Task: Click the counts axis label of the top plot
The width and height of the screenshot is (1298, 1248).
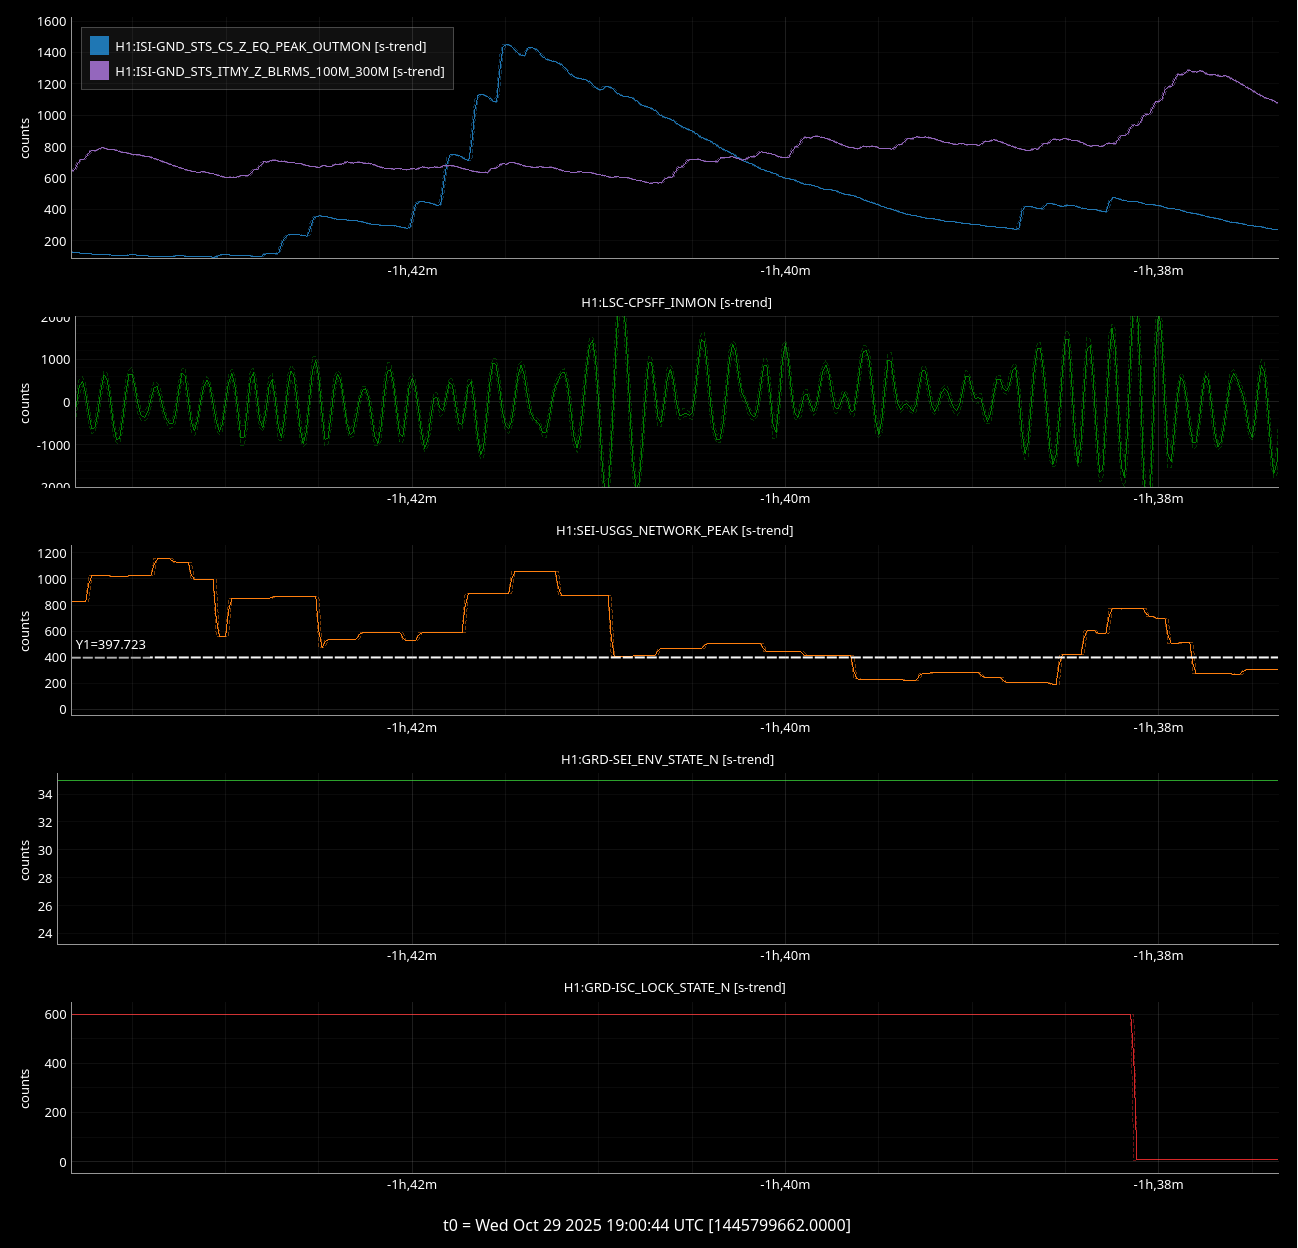Action: click(25, 138)
